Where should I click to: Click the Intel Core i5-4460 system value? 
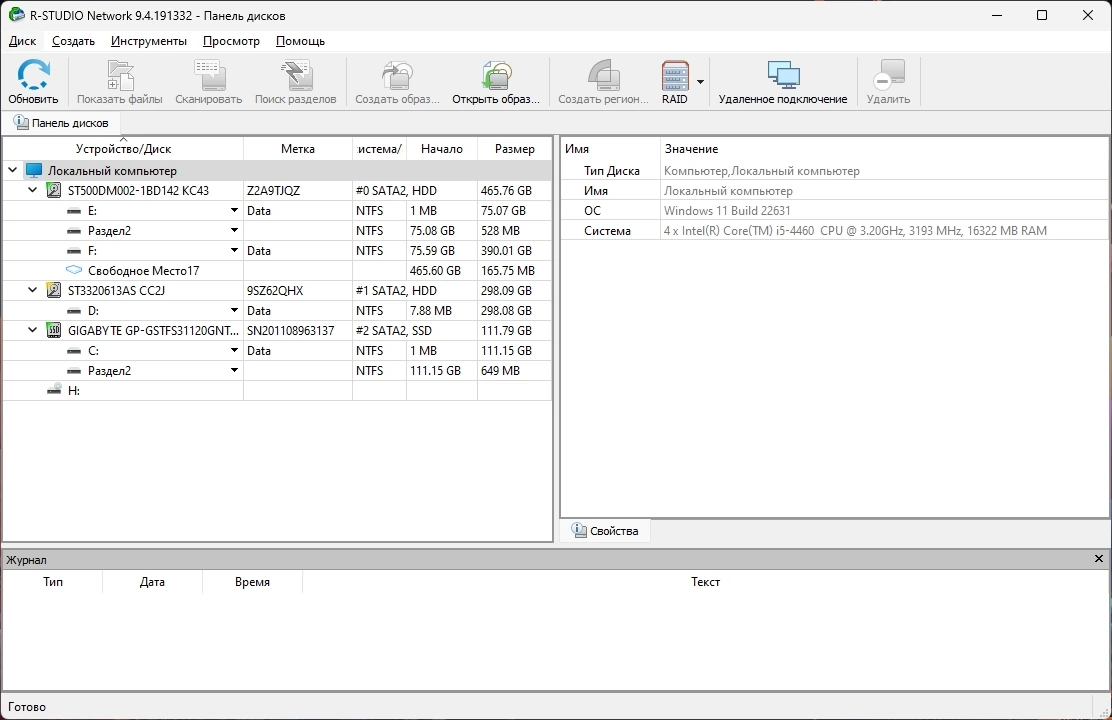point(855,231)
